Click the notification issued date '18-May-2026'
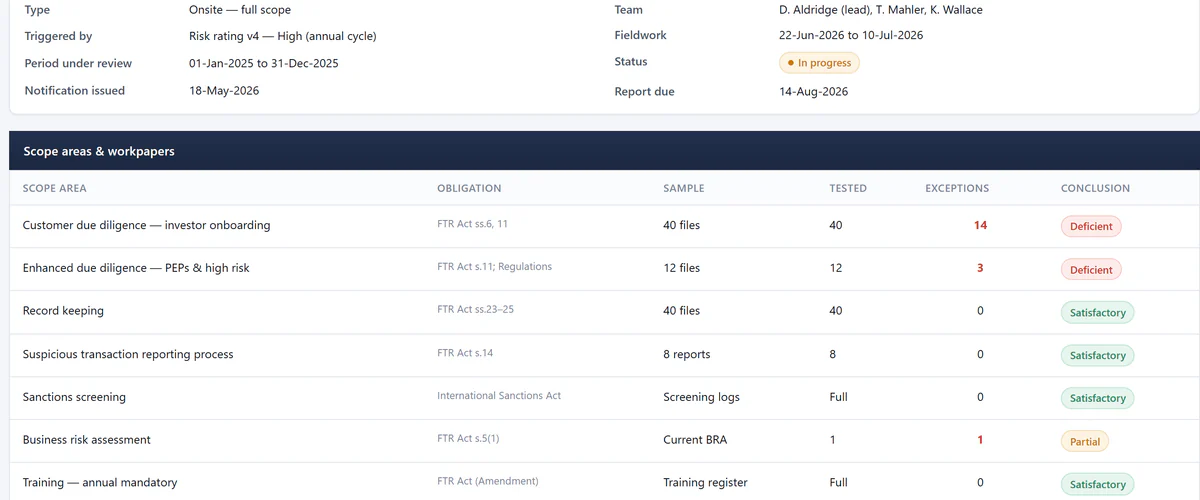The width and height of the screenshot is (1200, 500). coord(224,91)
